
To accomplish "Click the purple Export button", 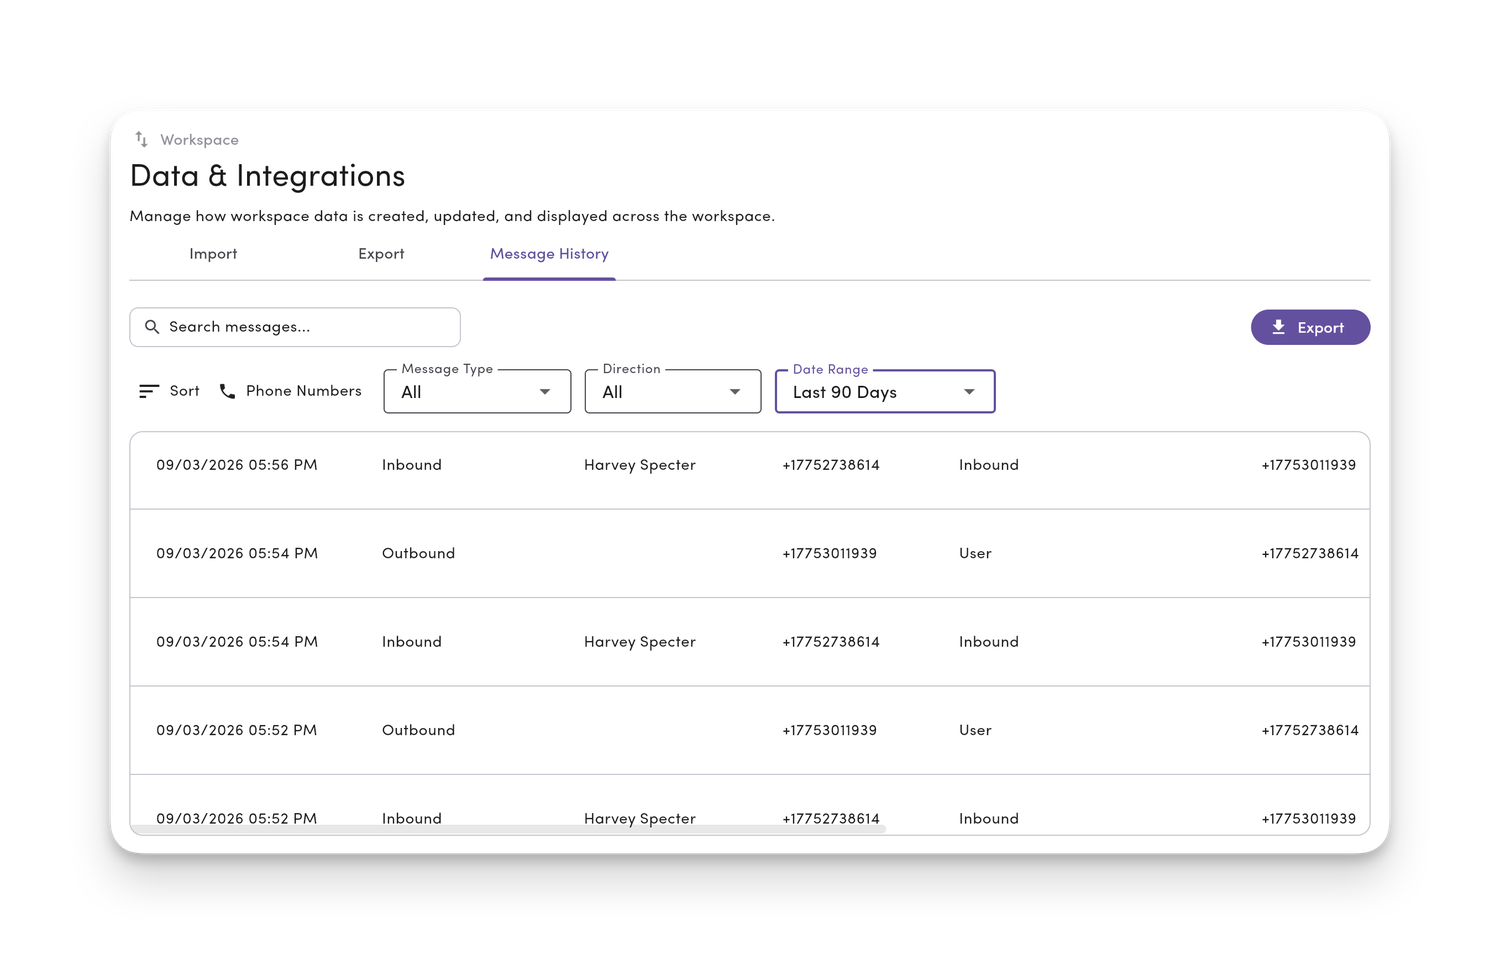I will [1310, 327].
